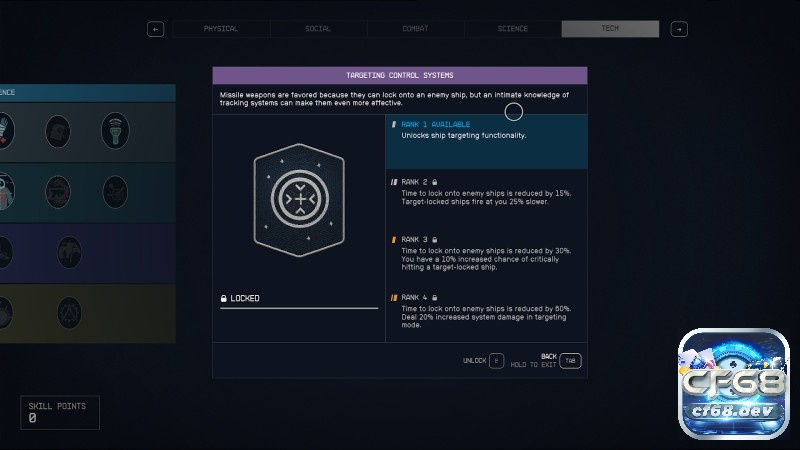Select the Rank 1 Available row
The height and width of the screenshot is (450, 800).
486,141
